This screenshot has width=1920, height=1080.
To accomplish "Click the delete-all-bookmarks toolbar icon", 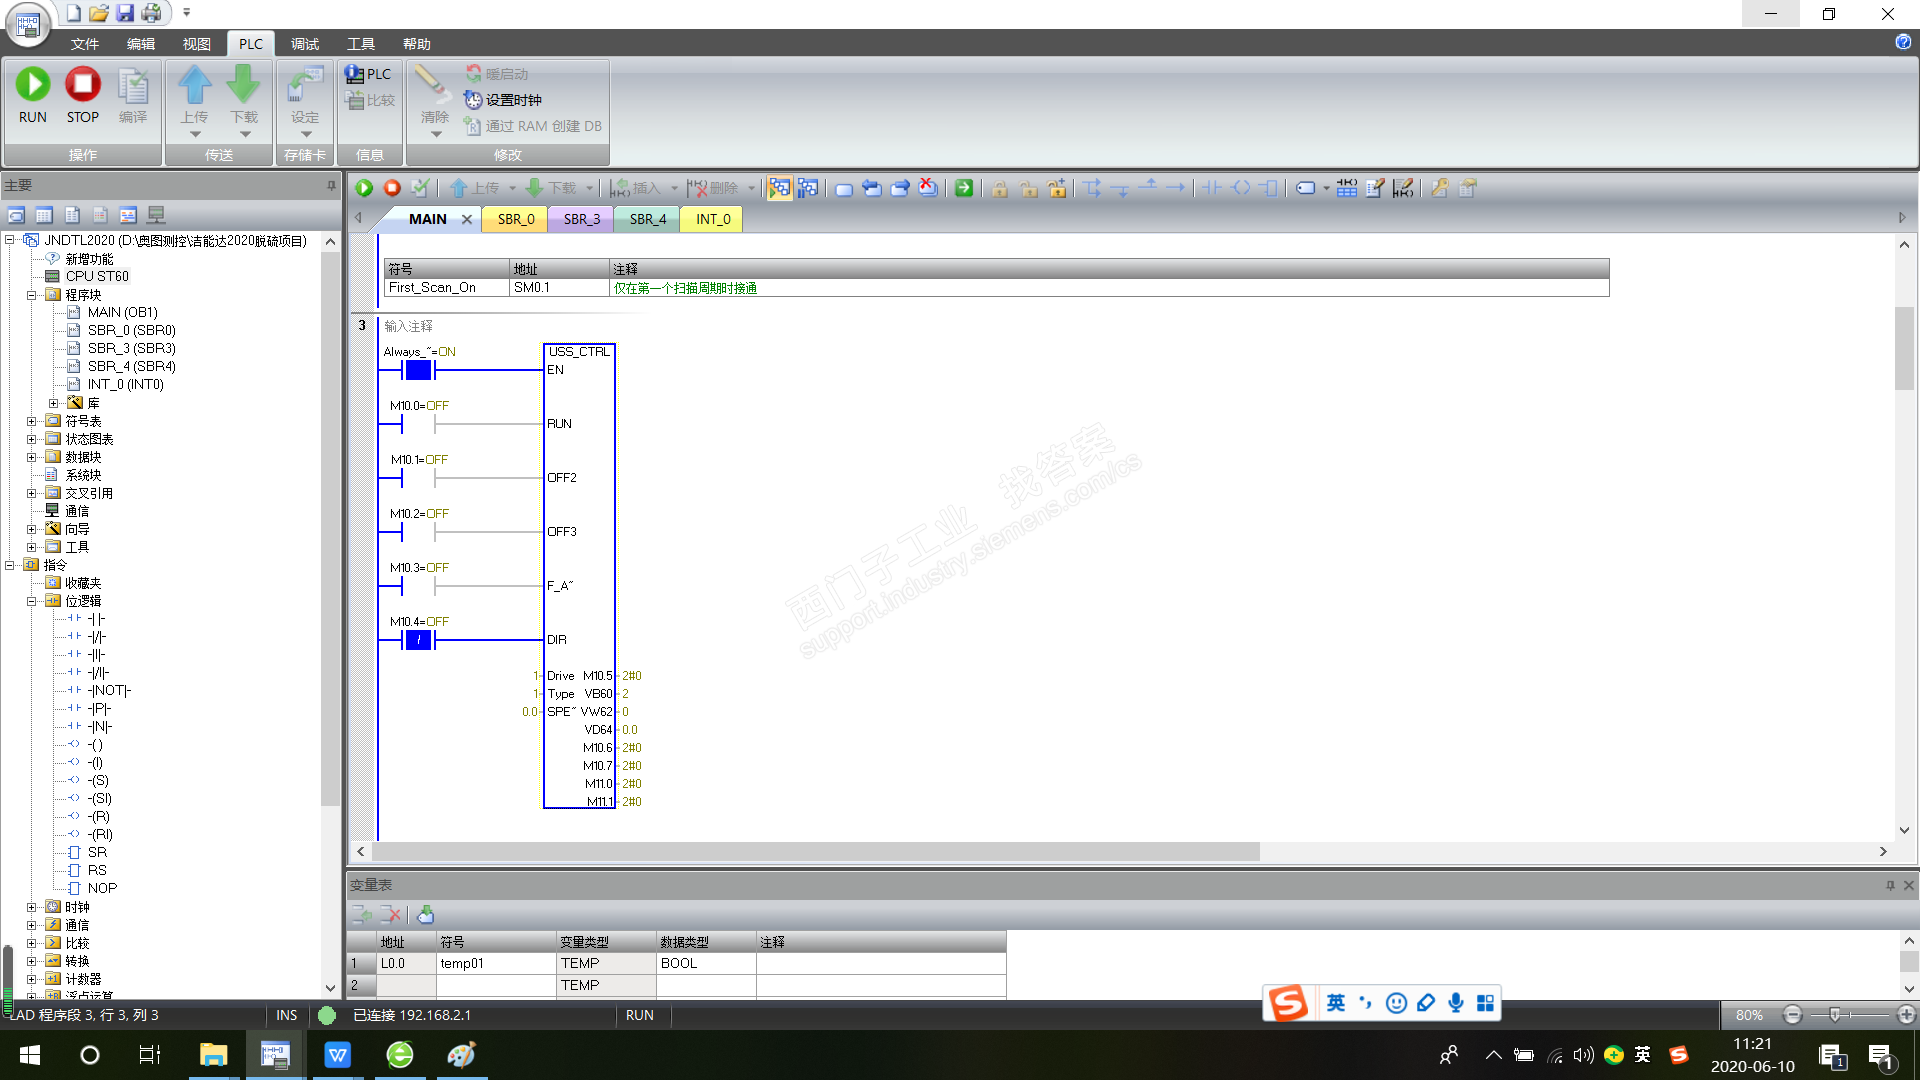I will [928, 188].
